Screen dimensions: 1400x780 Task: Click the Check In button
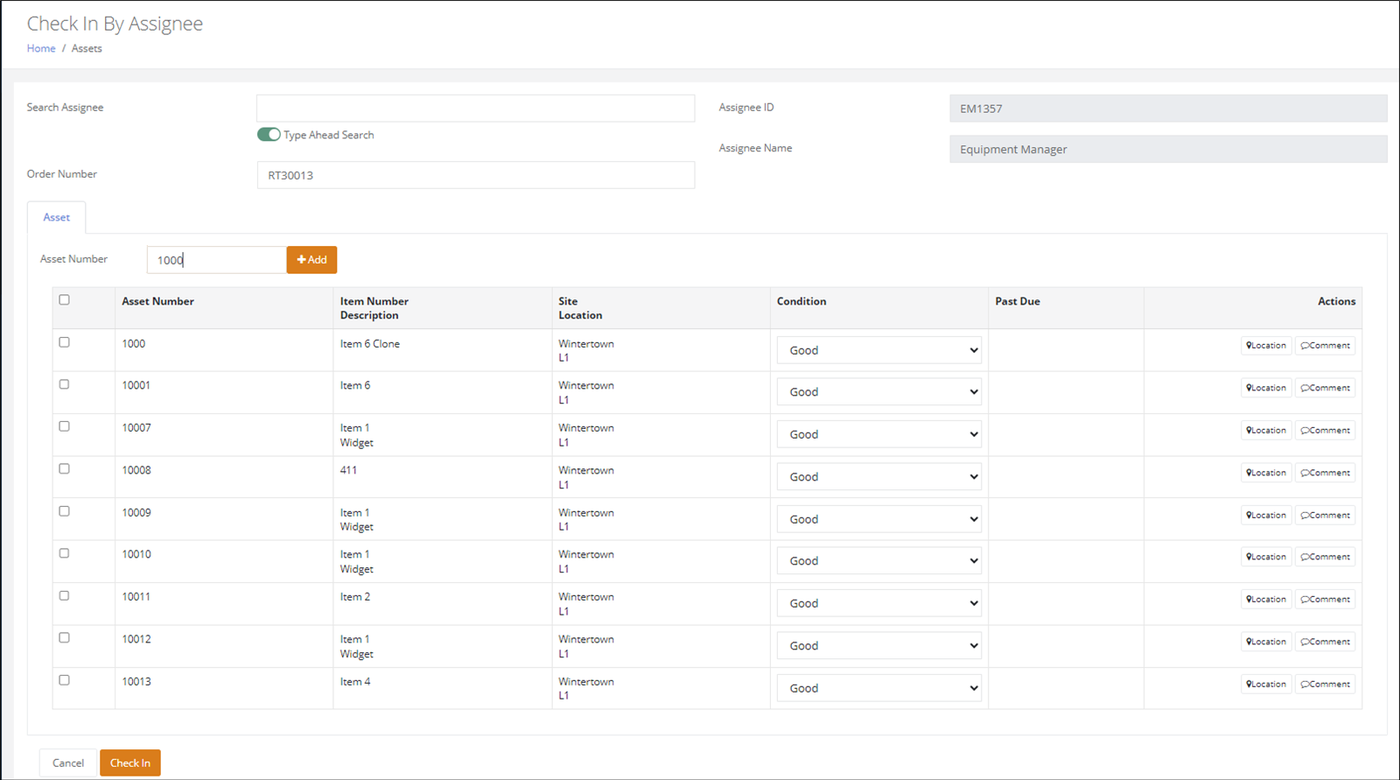(x=130, y=763)
